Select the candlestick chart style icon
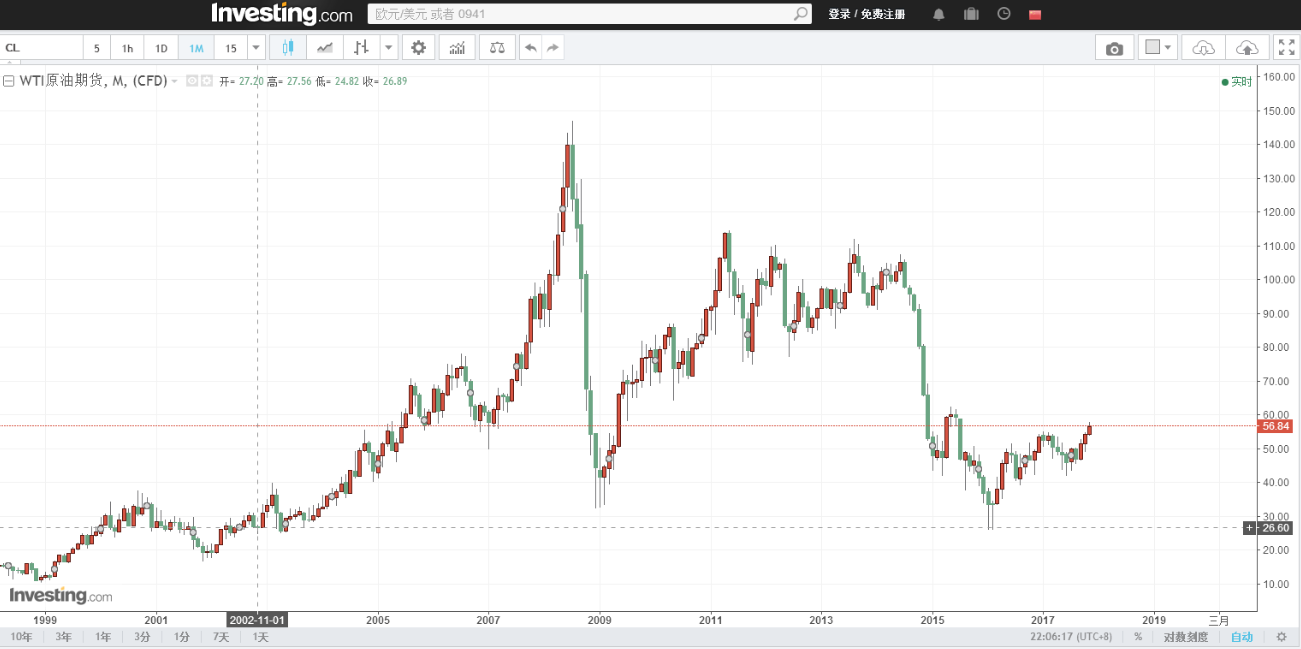Image resolution: width=1301 pixels, height=649 pixels. 288,48
